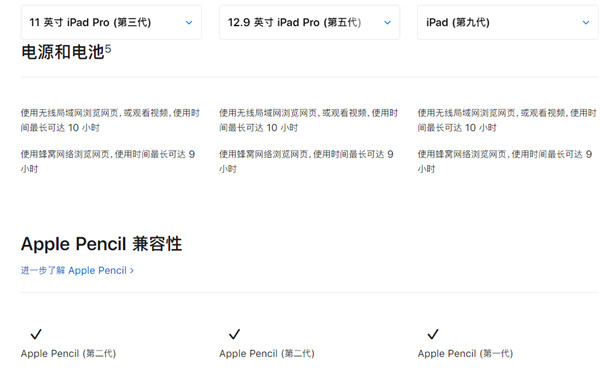Select Apple Pencil (第一代) text in iPad column
The width and height of the screenshot is (600, 375).
click(x=465, y=354)
